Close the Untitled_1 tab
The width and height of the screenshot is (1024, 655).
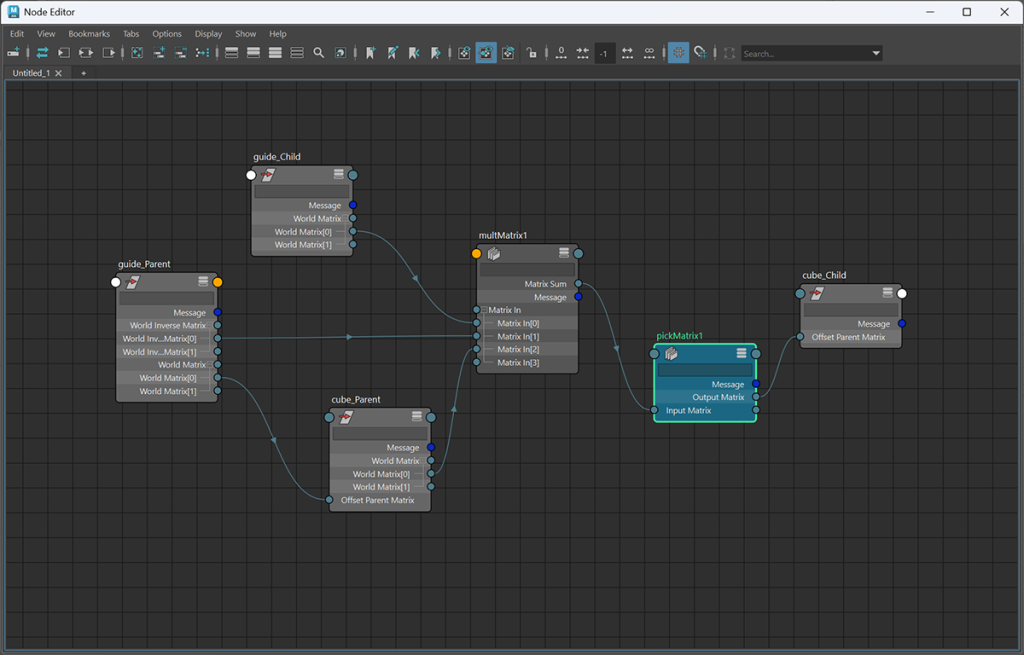point(58,73)
